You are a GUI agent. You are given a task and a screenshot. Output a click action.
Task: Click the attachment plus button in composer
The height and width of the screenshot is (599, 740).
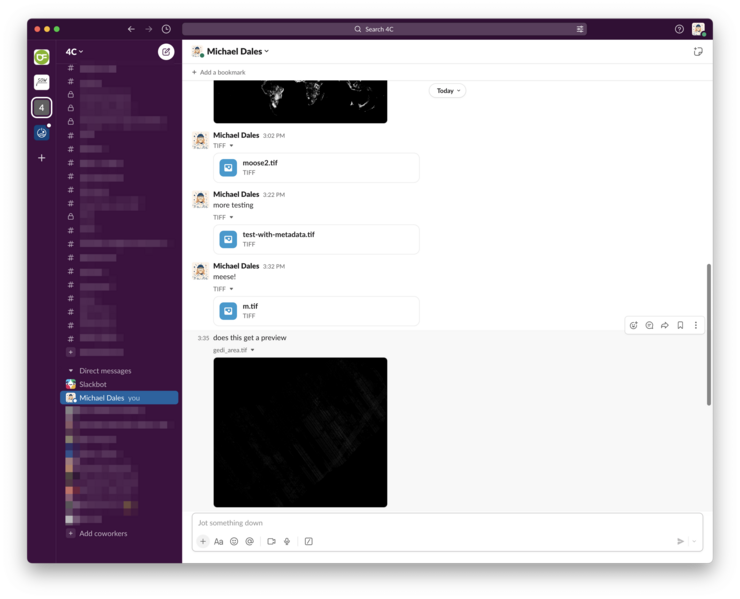(x=202, y=541)
